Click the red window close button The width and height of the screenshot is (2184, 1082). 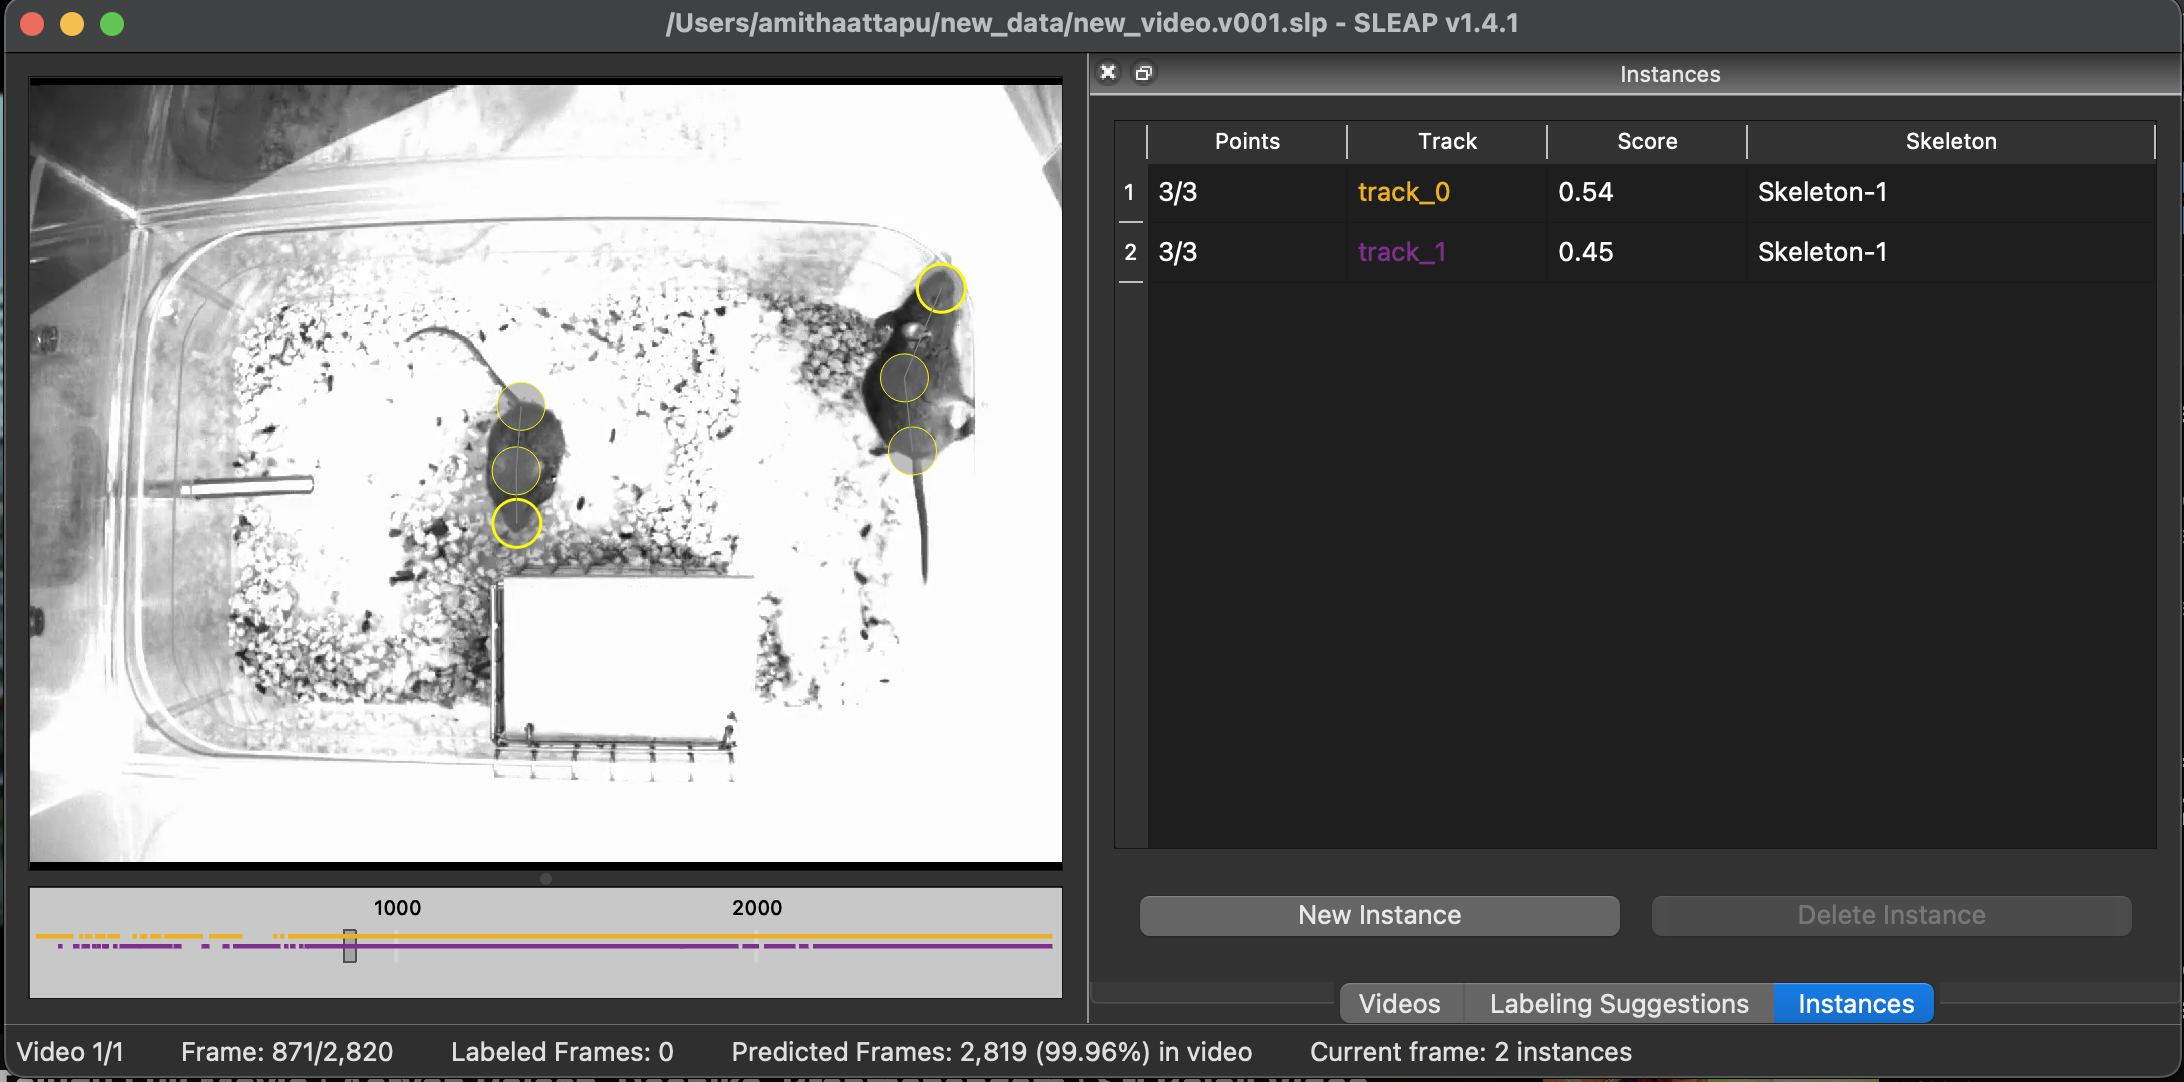pyautogui.click(x=32, y=23)
